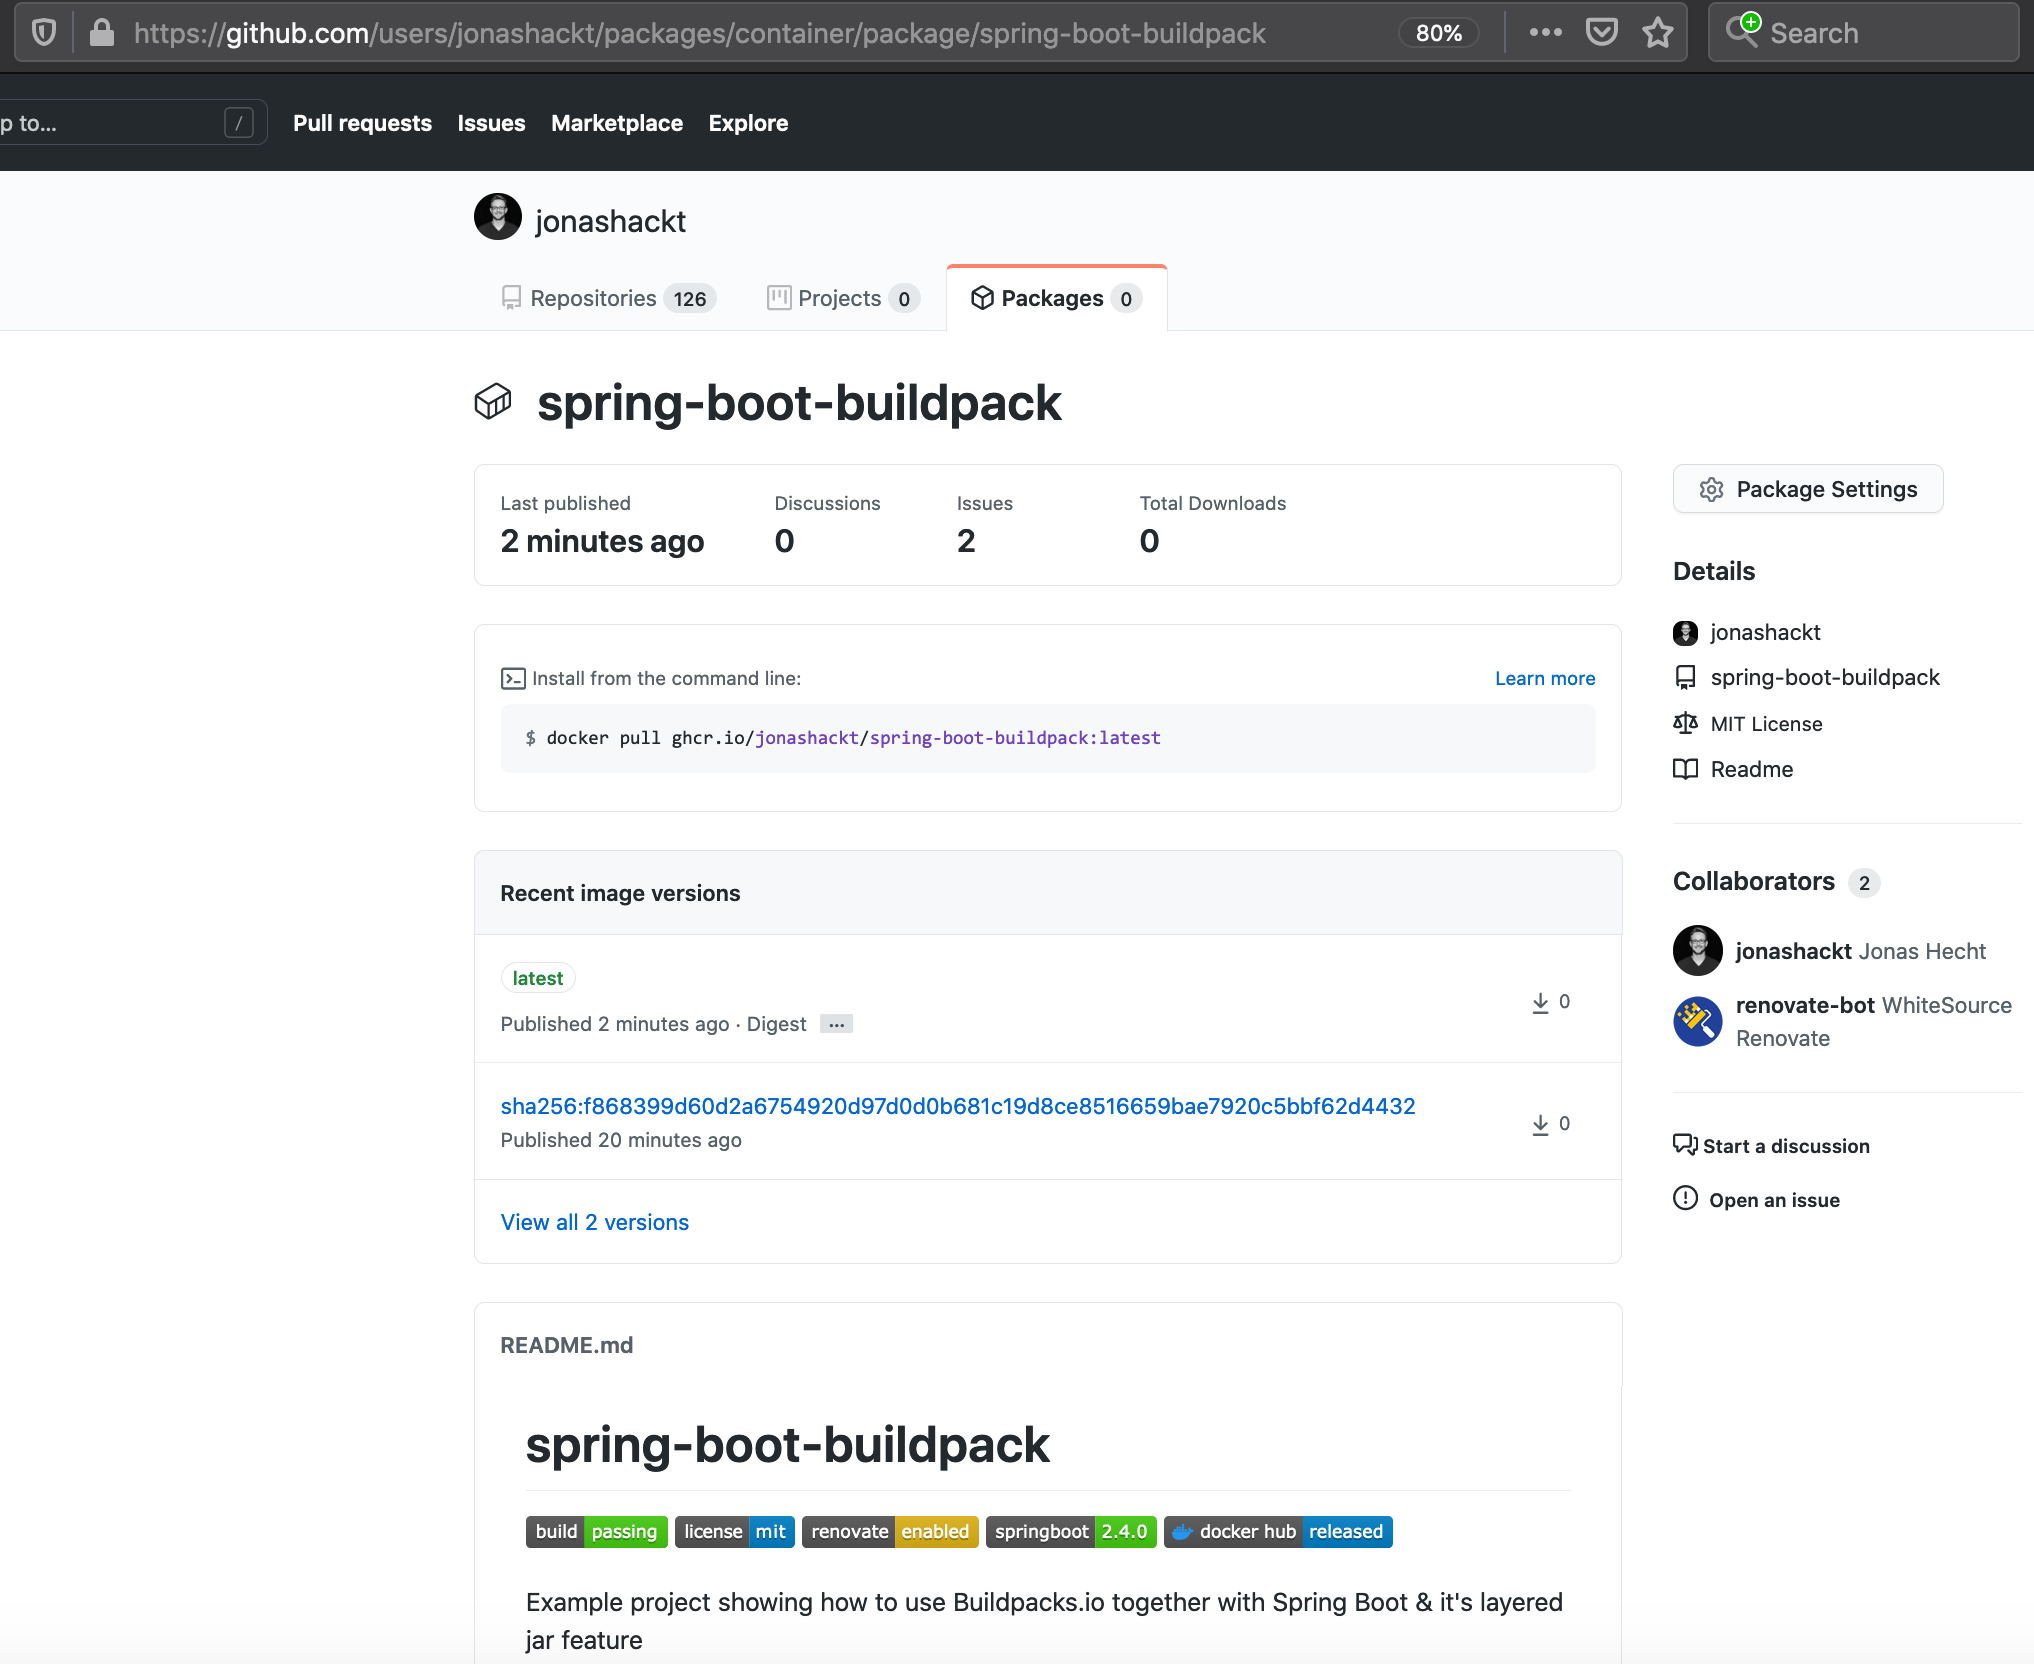Open the sha256 image version link
2034x1664 pixels.
957,1106
